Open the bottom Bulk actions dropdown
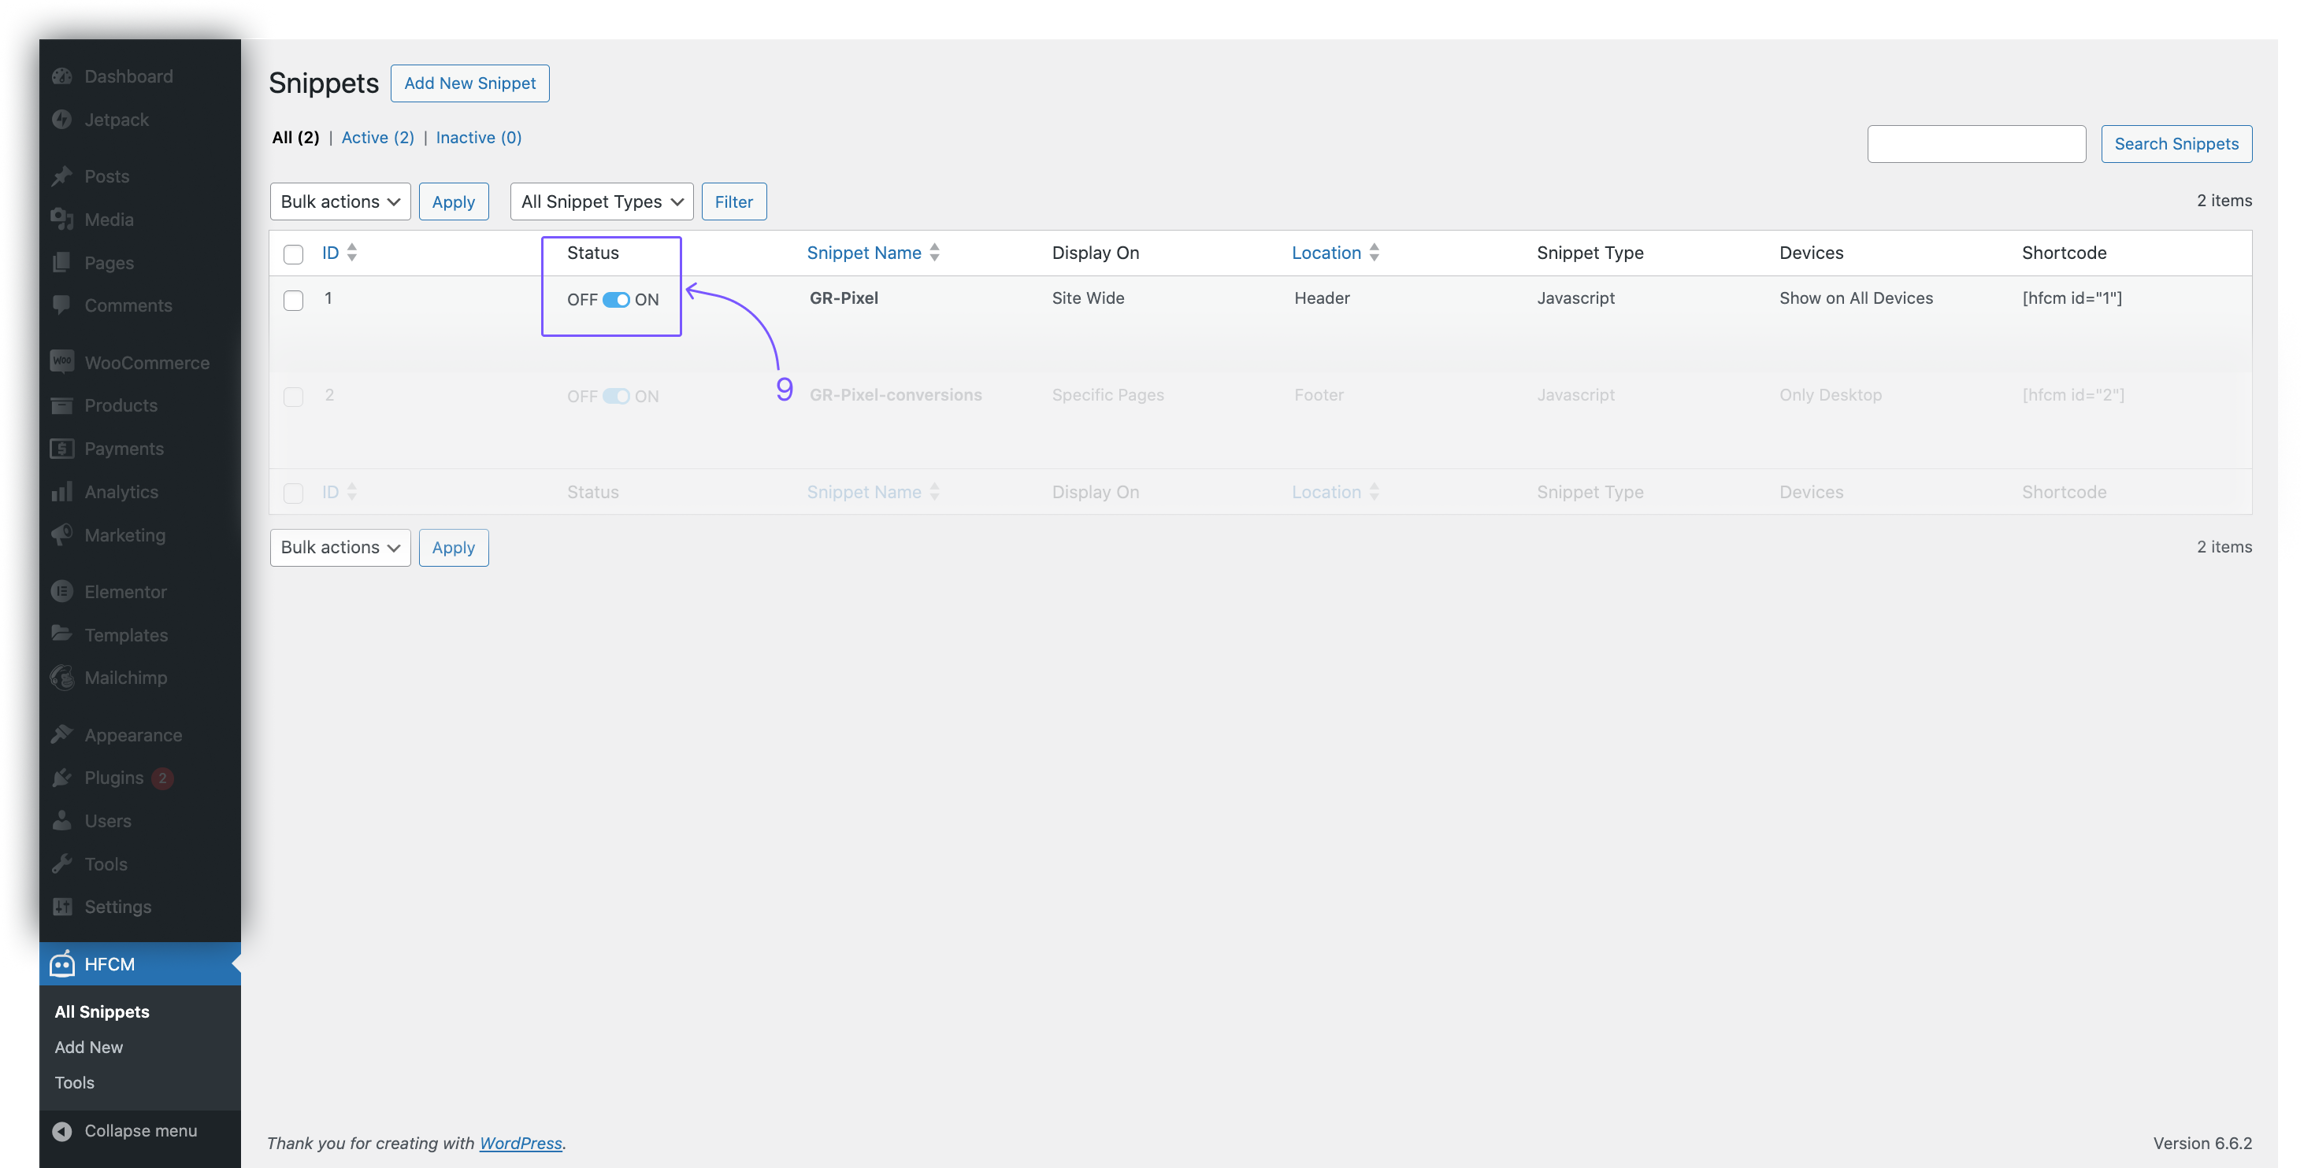 pos(340,547)
